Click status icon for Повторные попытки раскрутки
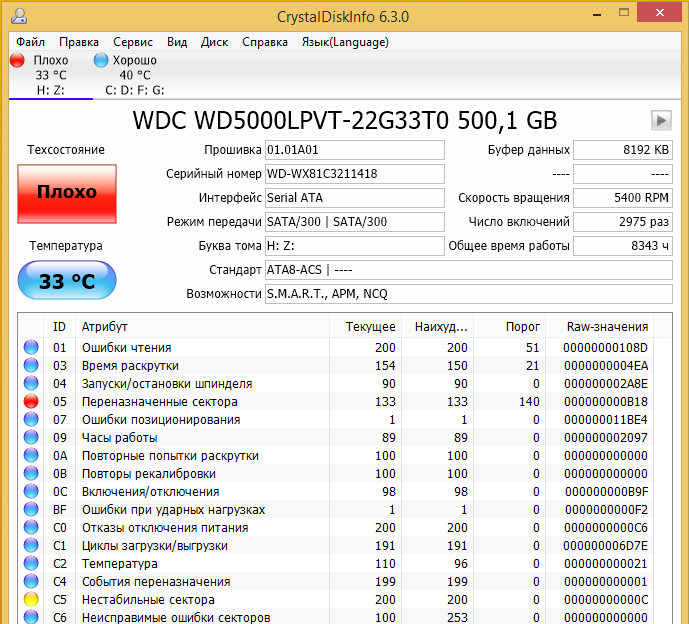 click(x=31, y=455)
